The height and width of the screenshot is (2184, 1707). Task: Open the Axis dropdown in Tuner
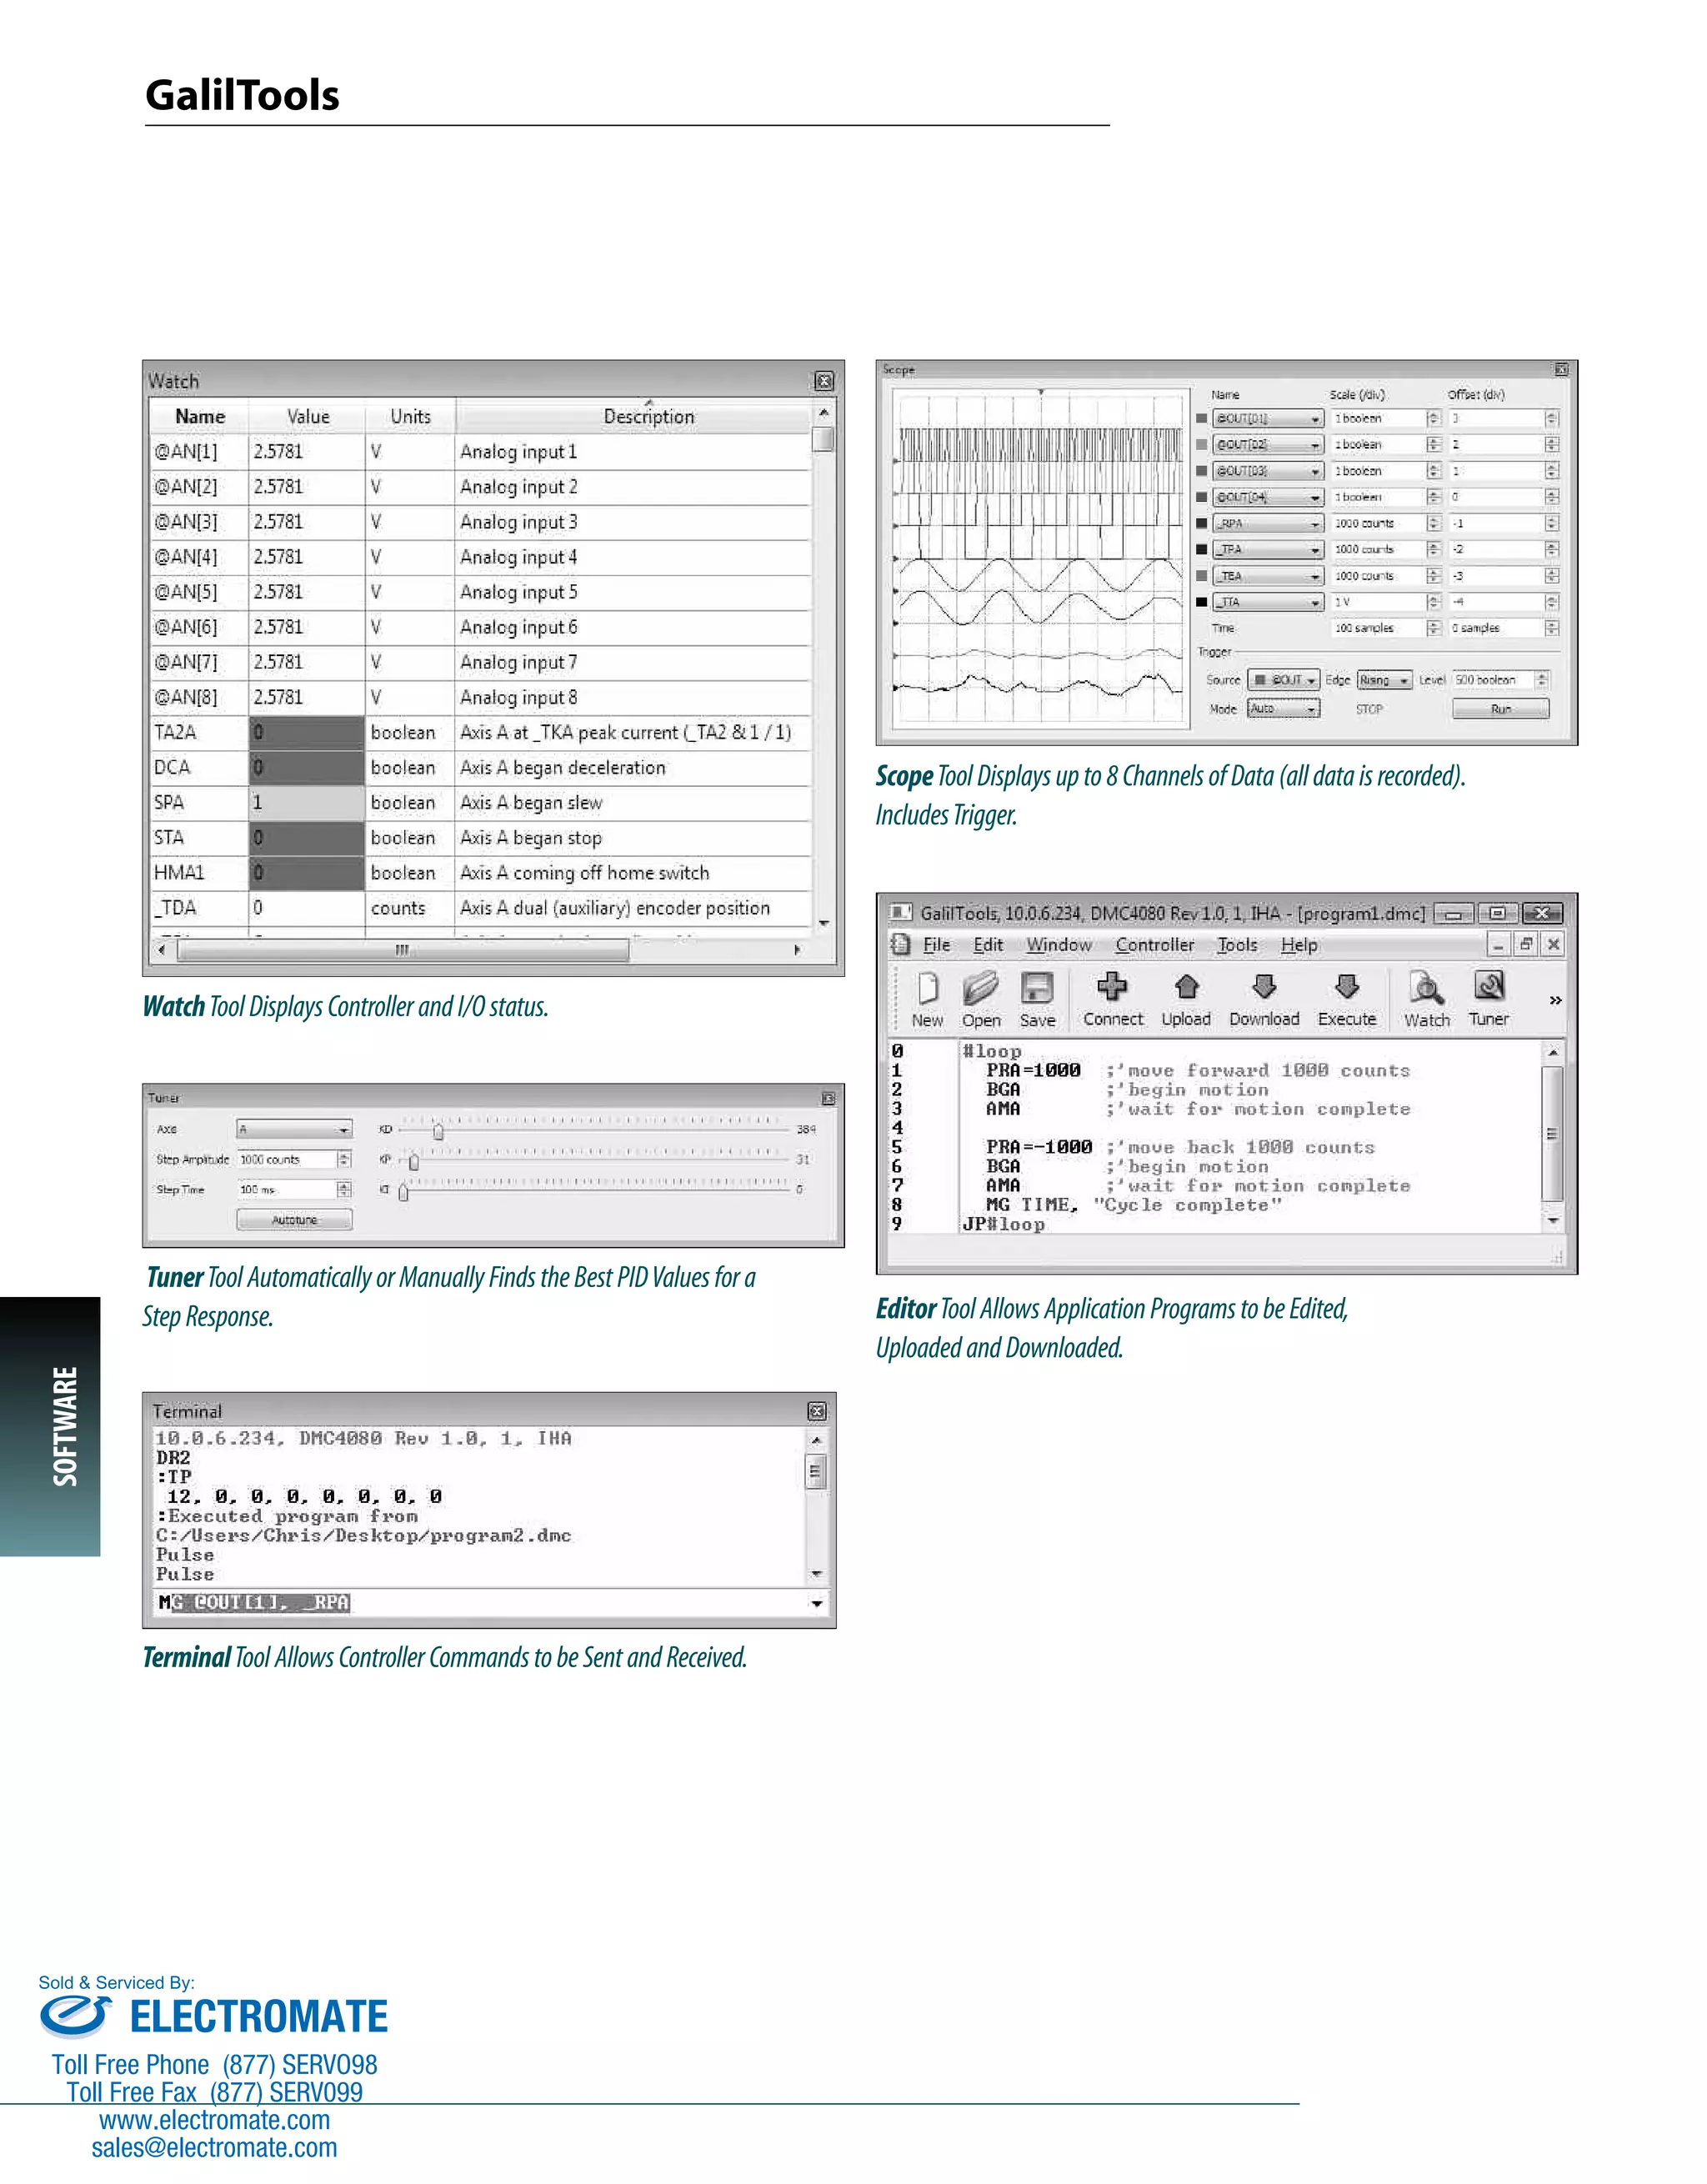click(x=294, y=1129)
